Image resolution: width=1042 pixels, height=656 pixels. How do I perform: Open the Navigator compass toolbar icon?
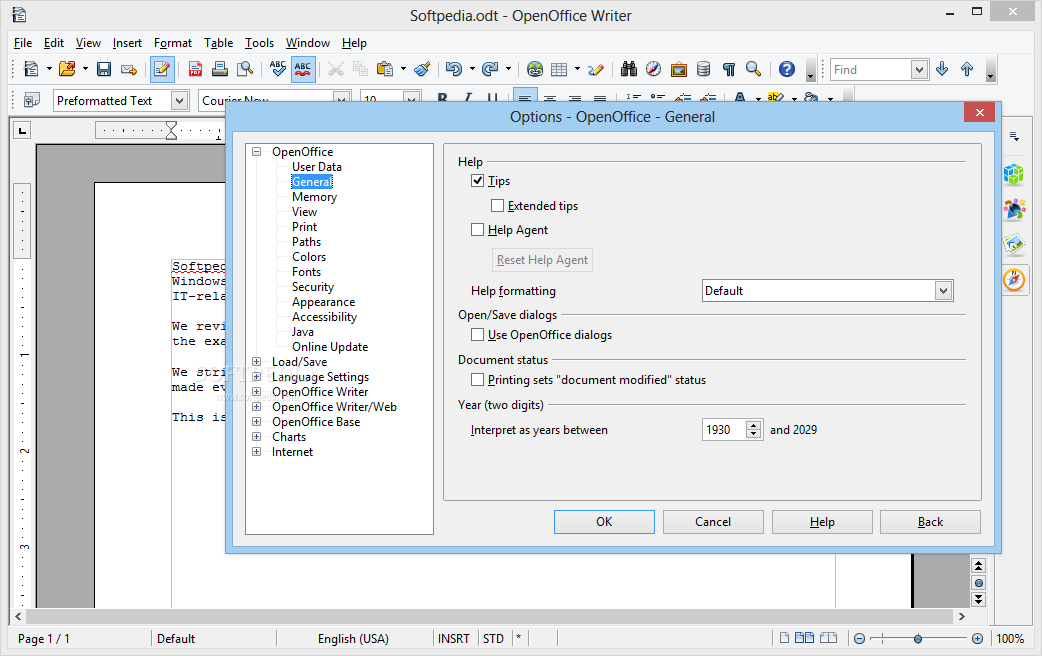(x=654, y=69)
